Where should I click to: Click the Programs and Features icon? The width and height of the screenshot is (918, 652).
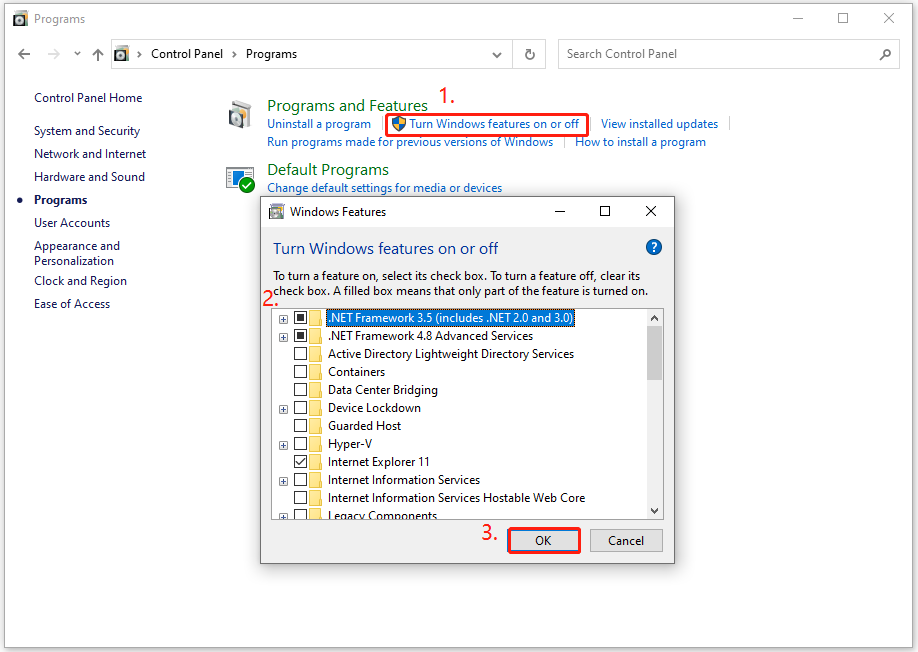click(239, 114)
